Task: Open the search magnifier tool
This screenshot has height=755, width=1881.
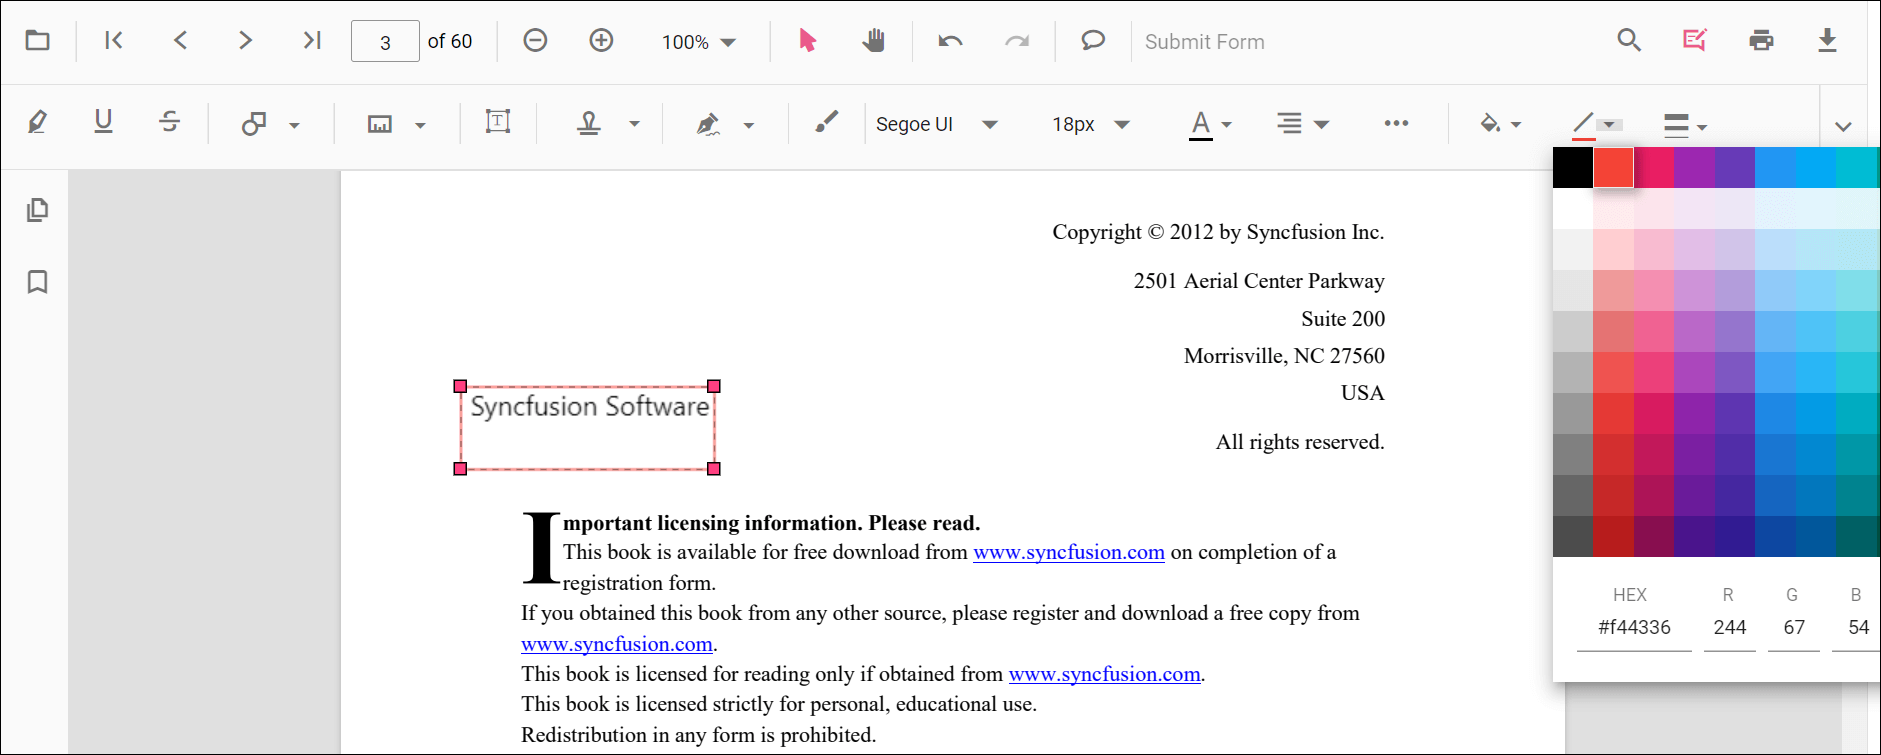Action: [1629, 41]
